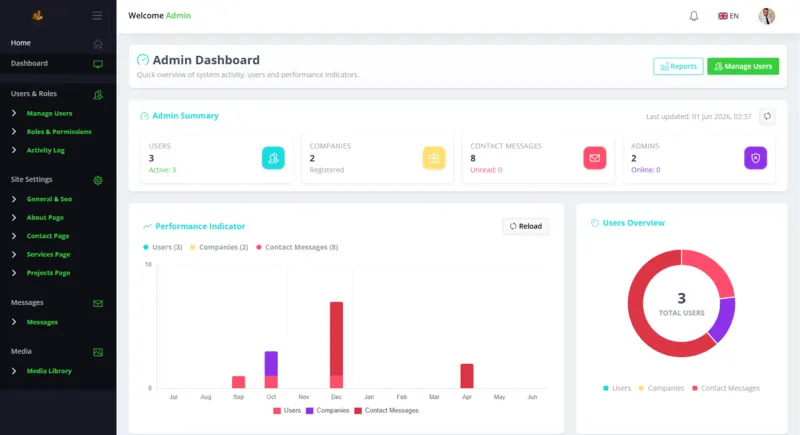Click the 3 Total Users donut center
Viewport: 800px width, 435px height.
(681, 303)
